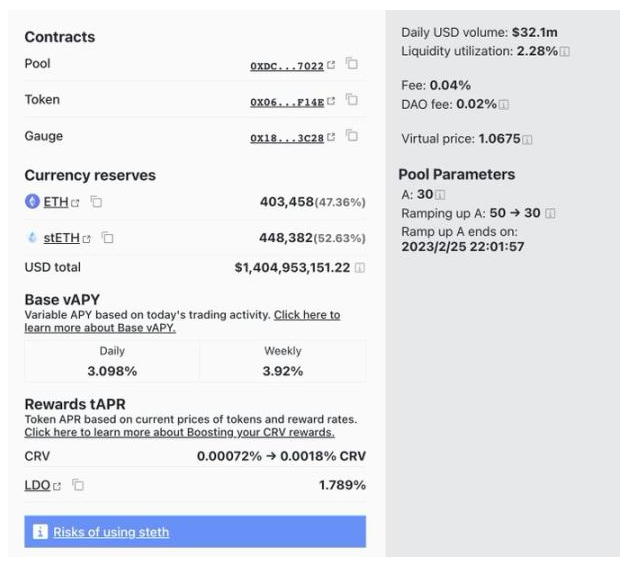
Task: Select USD total $1,404,953,151.22
Action: 292,268
